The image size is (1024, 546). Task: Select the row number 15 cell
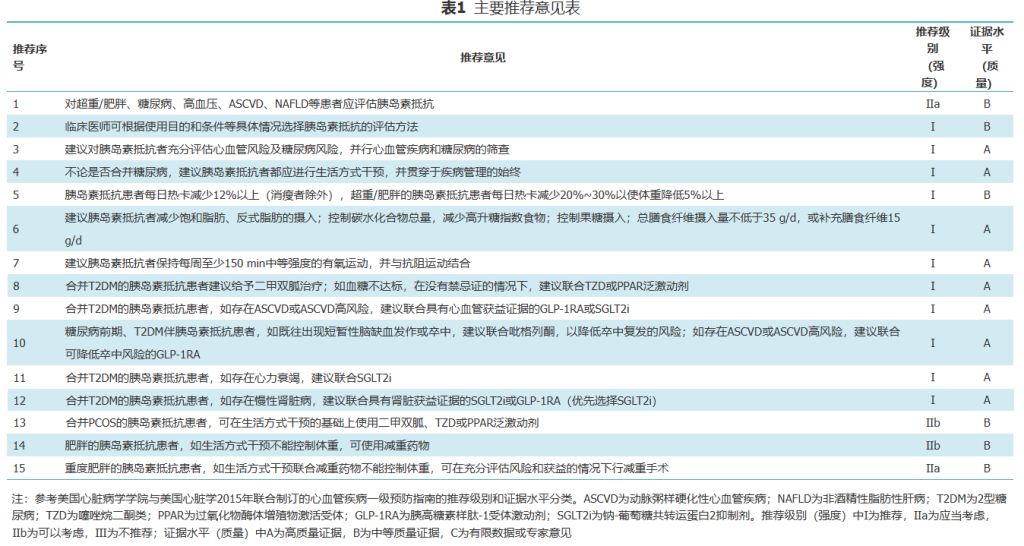(18, 468)
